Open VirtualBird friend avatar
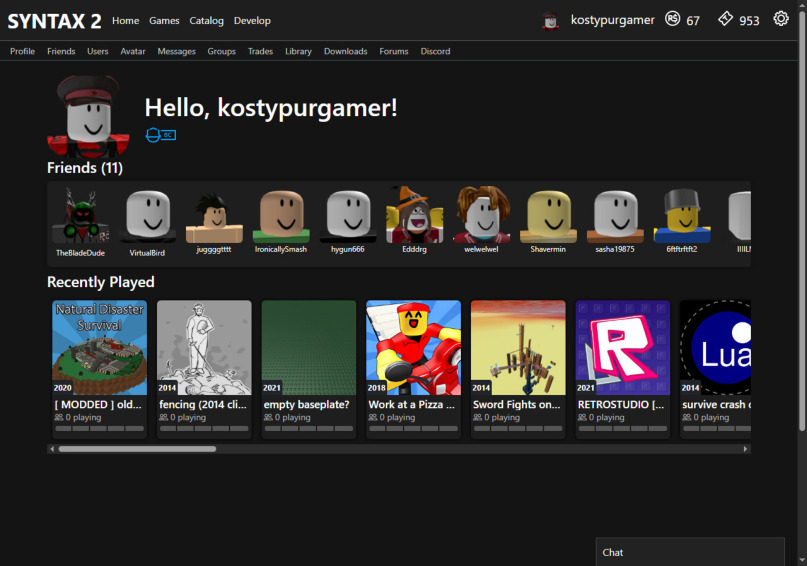Screen dimensions: 807x566 [147, 216]
